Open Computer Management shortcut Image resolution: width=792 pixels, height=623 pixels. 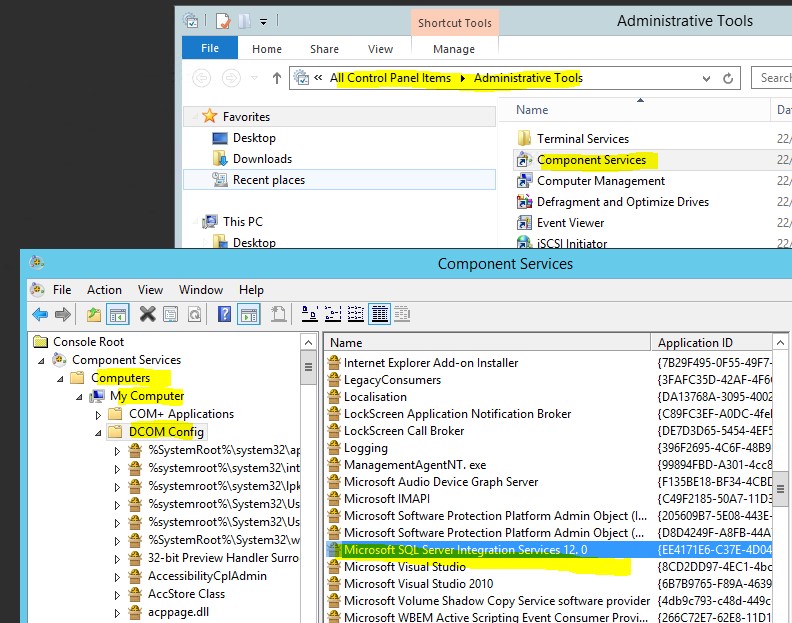click(x=601, y=181)
